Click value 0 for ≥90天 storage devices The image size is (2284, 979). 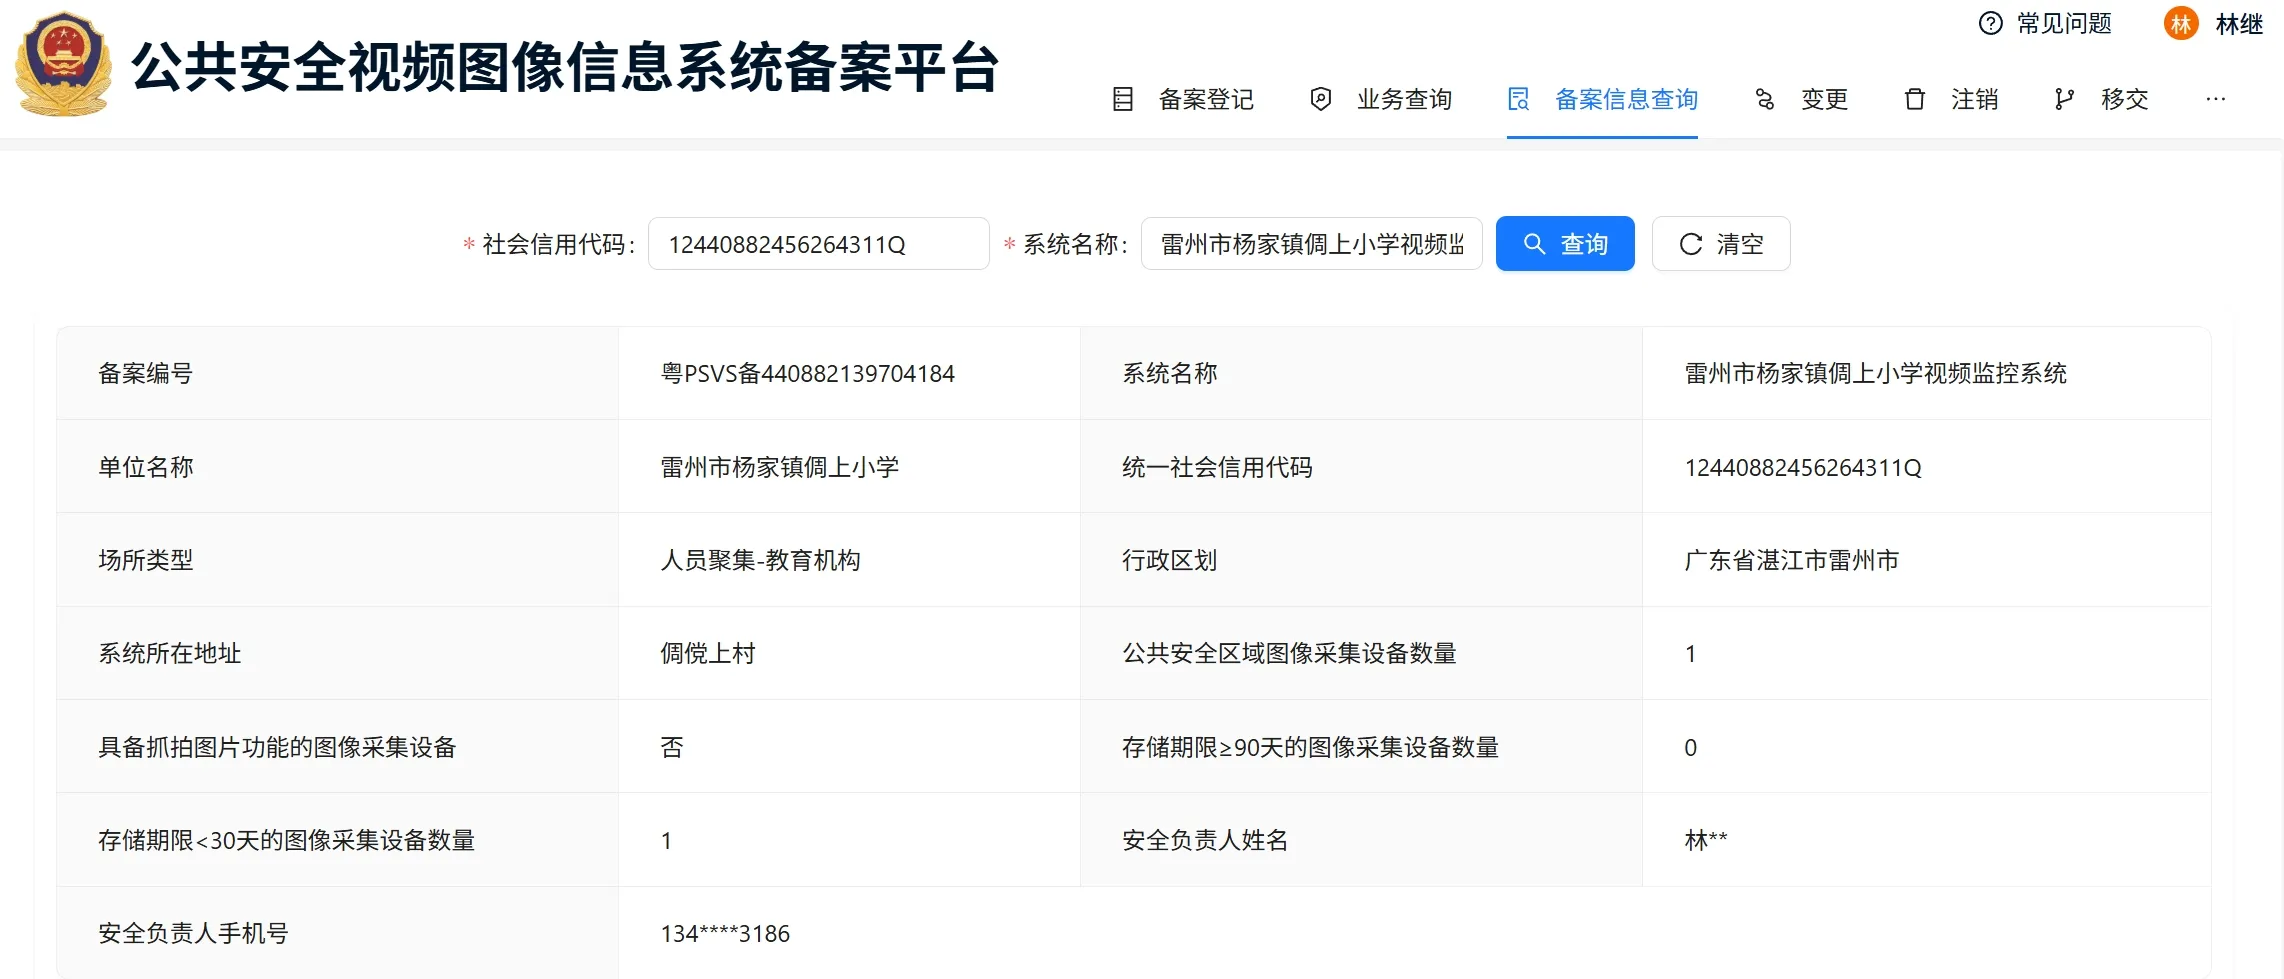point(1691,748)
